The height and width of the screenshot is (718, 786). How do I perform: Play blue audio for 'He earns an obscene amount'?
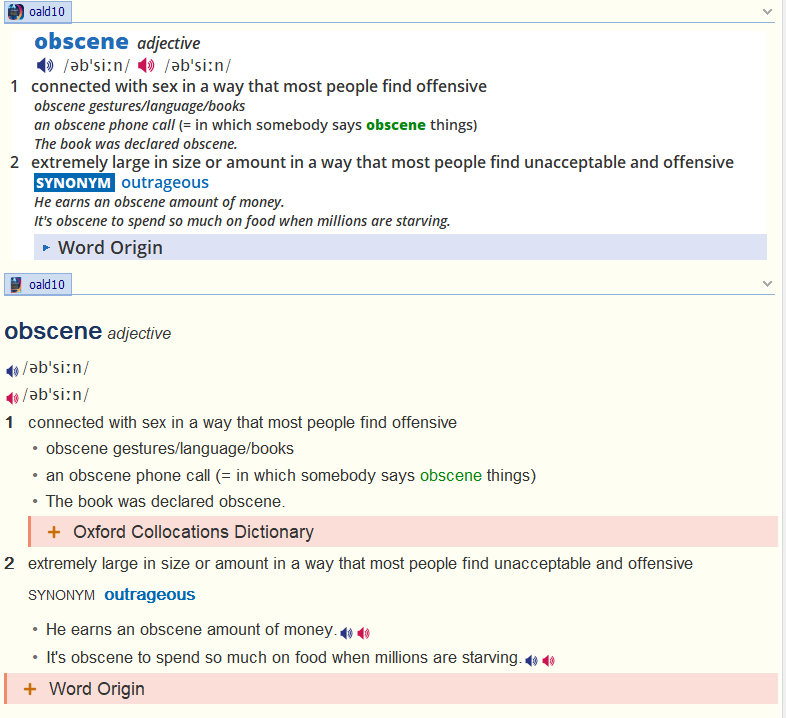click(x=346, y=633)
